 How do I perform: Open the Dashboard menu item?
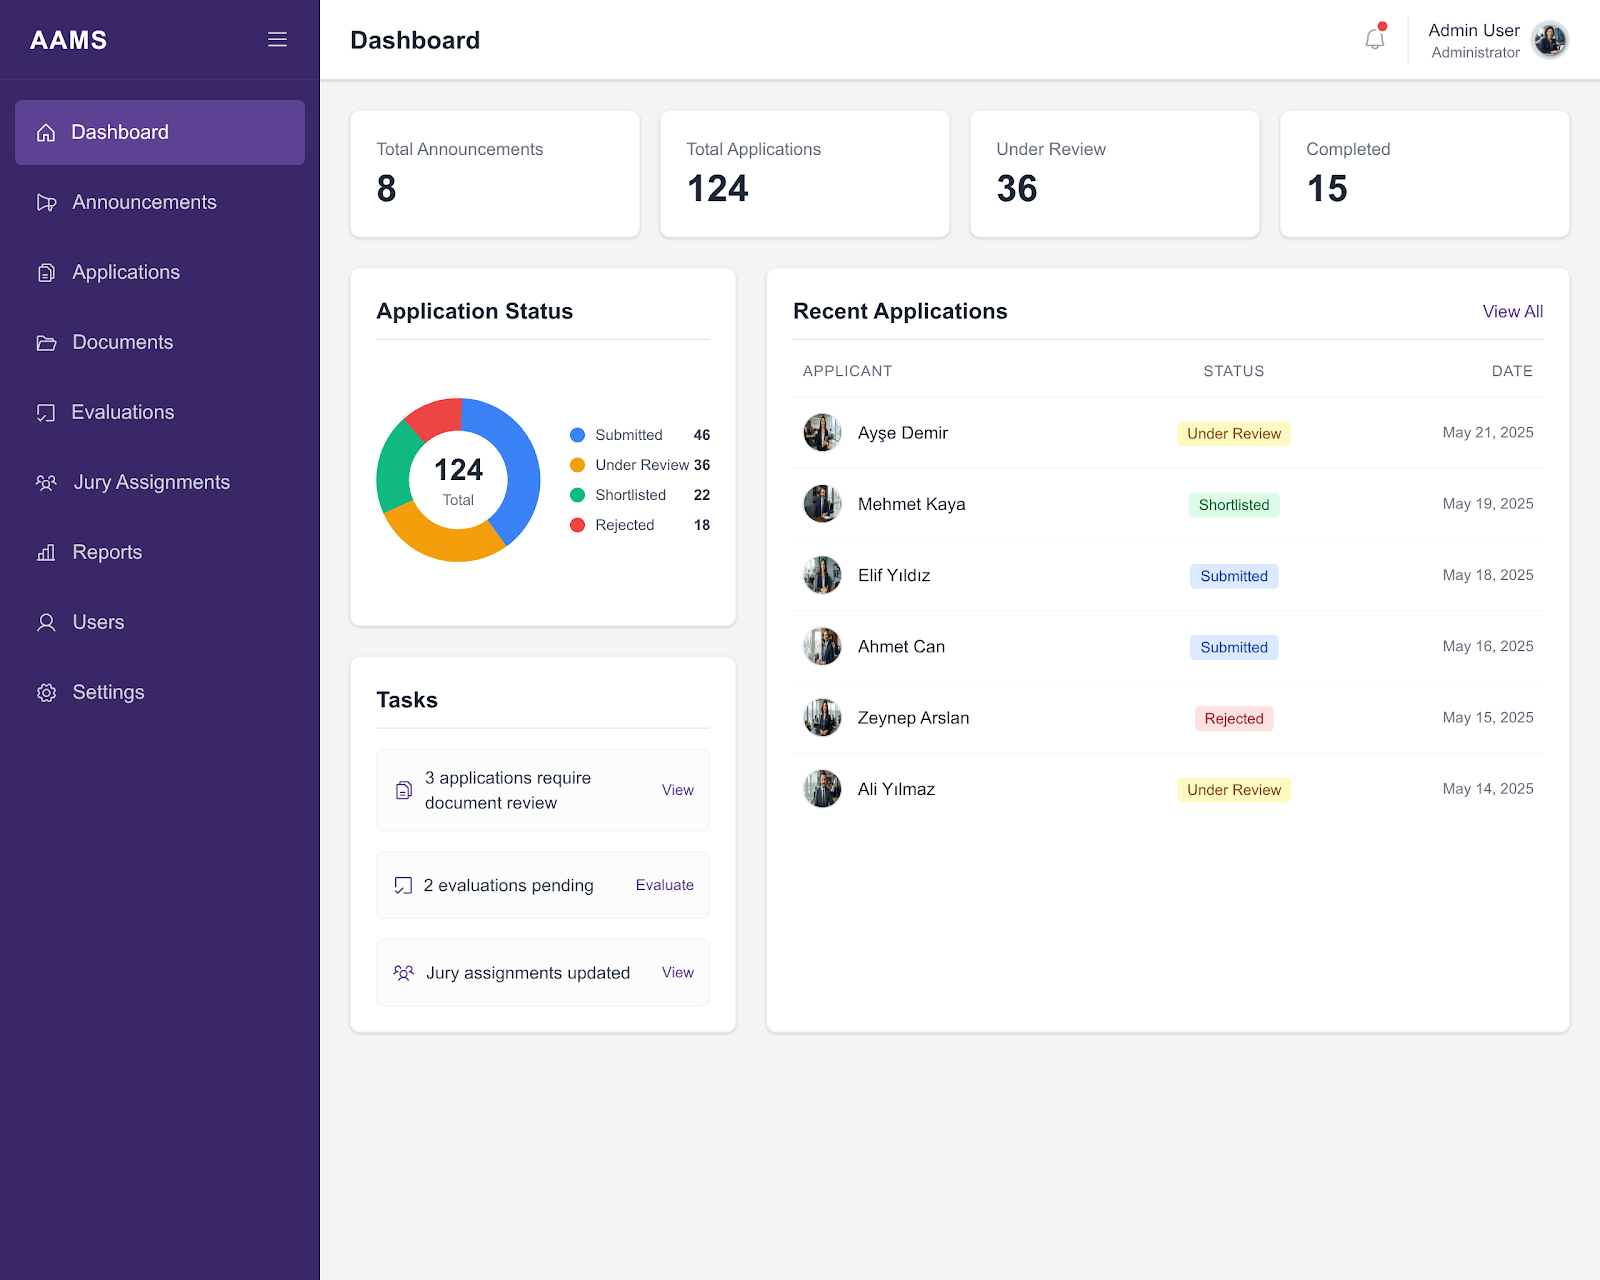pyautogui.click(x=160, y=132)
